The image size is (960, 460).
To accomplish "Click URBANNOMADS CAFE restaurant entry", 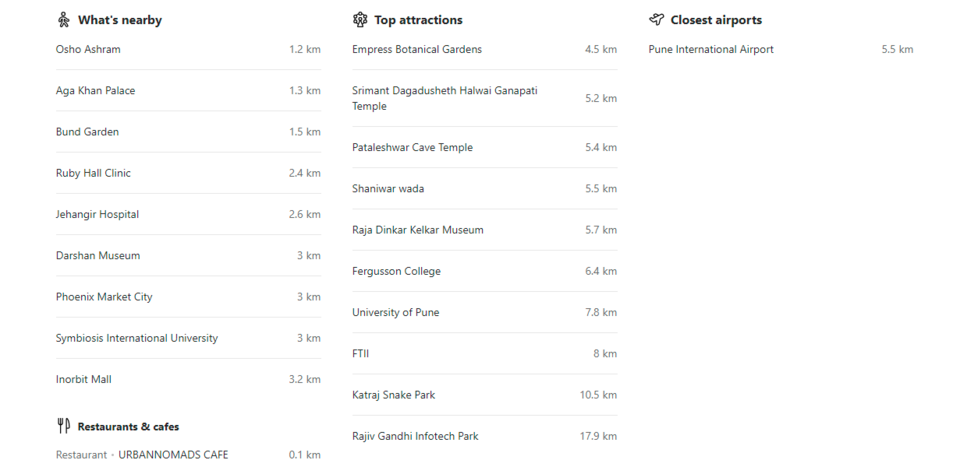I will click(172, 455).
